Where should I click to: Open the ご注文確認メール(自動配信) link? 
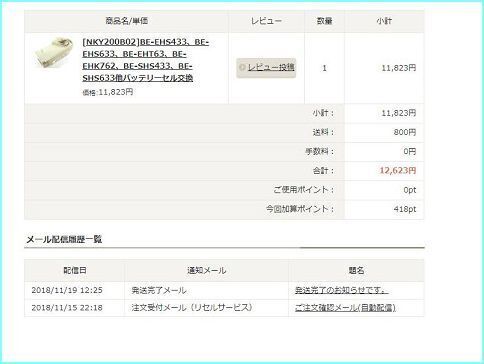[345, 308]
